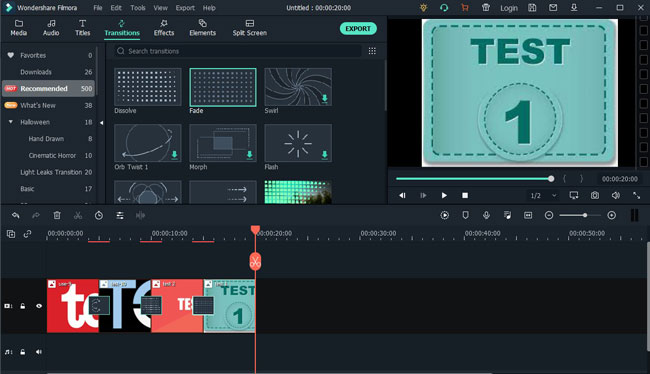The width and height of the screenshot is (650, 374).
Task: Open the Help menu
Action: 209,8
